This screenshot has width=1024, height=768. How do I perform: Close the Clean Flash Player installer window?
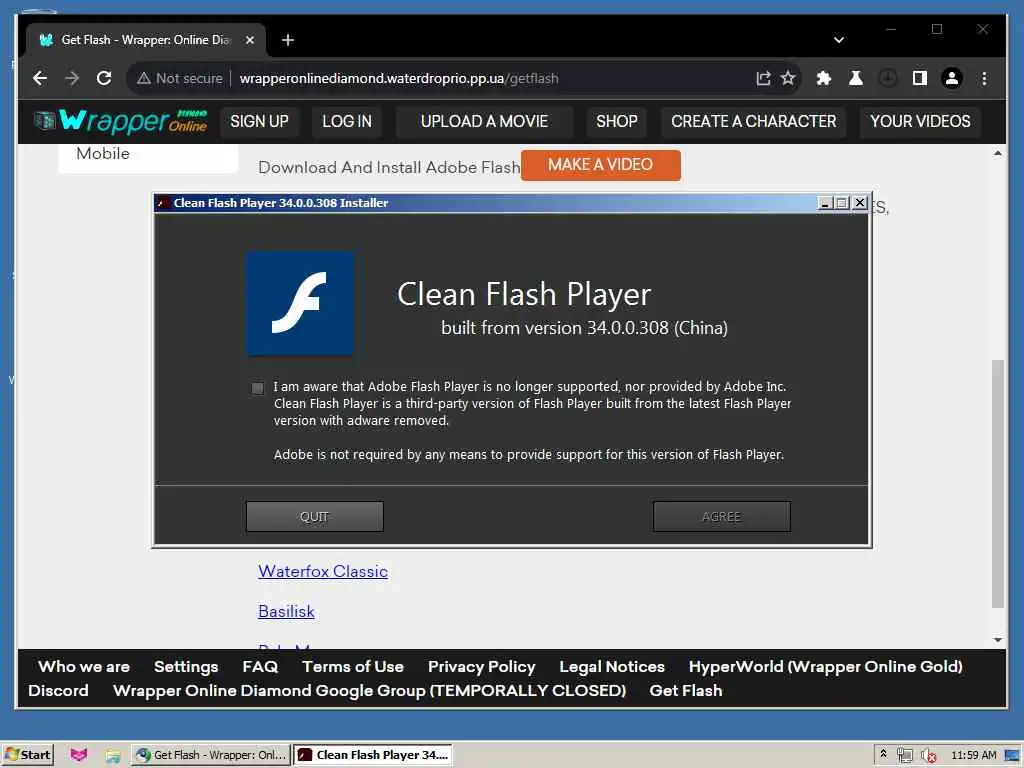tap(860, 203)
